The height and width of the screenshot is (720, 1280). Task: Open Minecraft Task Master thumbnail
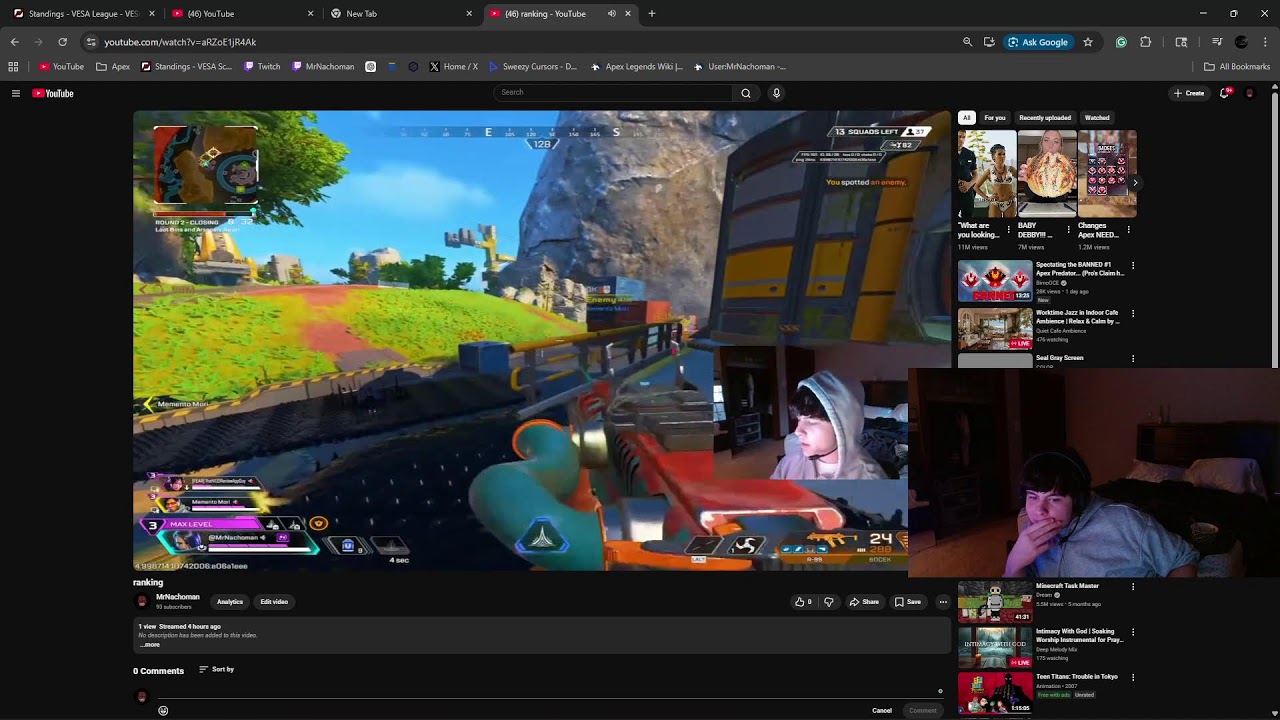click(995, 602)
